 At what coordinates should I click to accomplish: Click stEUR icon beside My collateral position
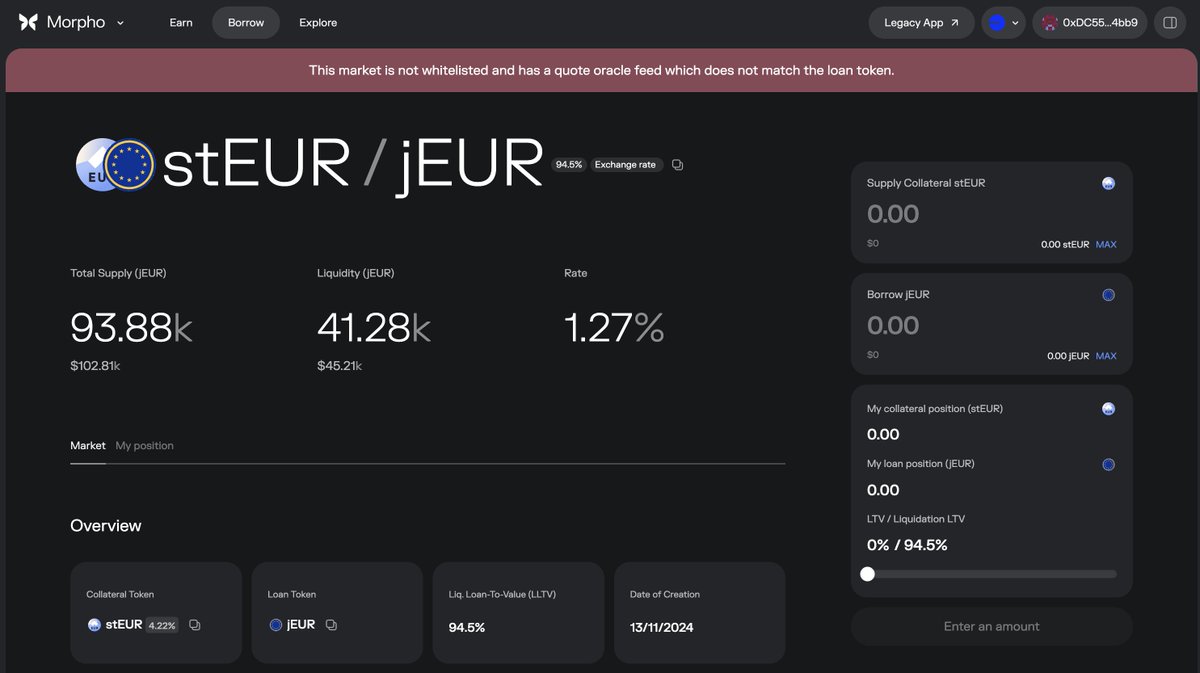(1108, 408)
